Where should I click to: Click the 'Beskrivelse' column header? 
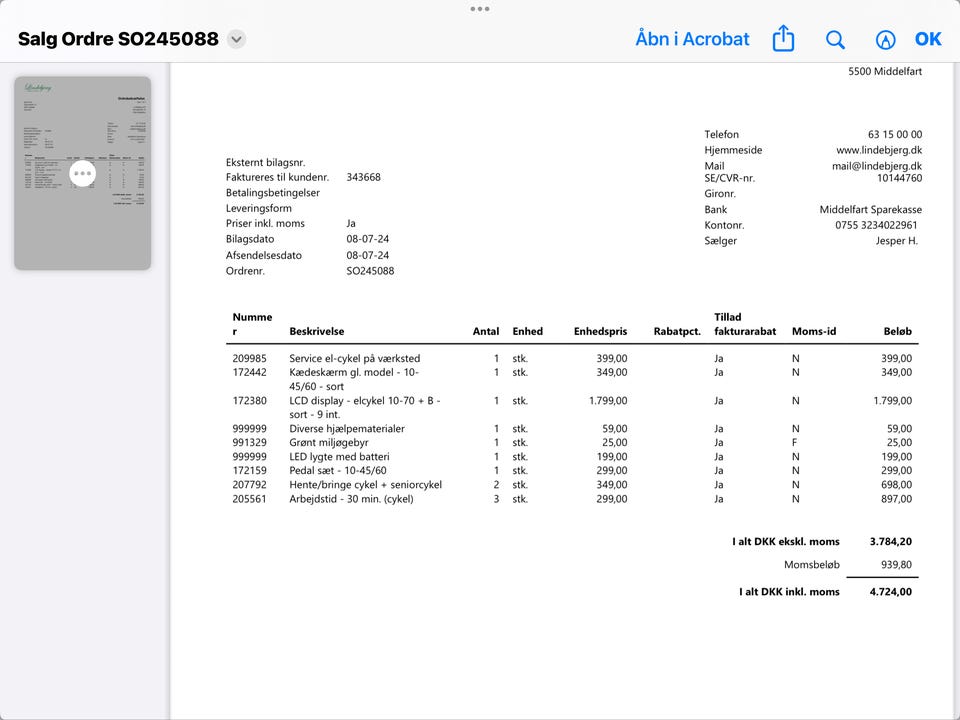317,331
